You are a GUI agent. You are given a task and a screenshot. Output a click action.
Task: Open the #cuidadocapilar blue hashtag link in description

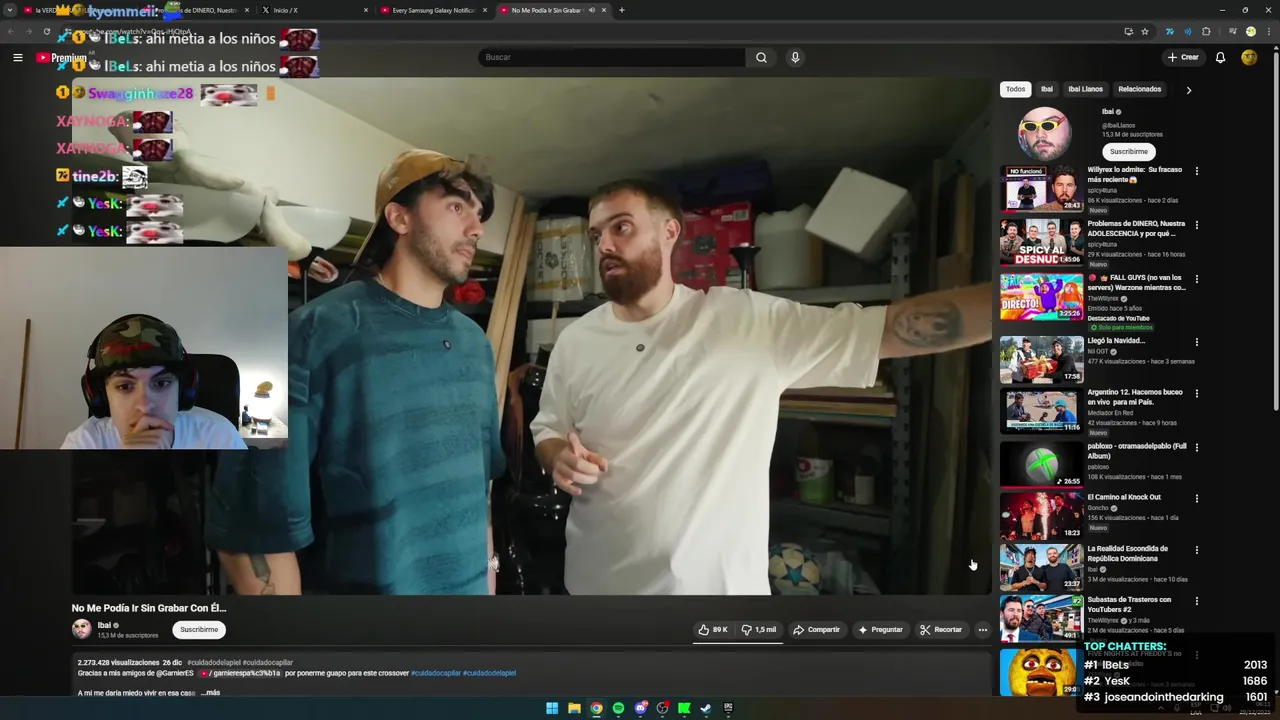[436, 673]
